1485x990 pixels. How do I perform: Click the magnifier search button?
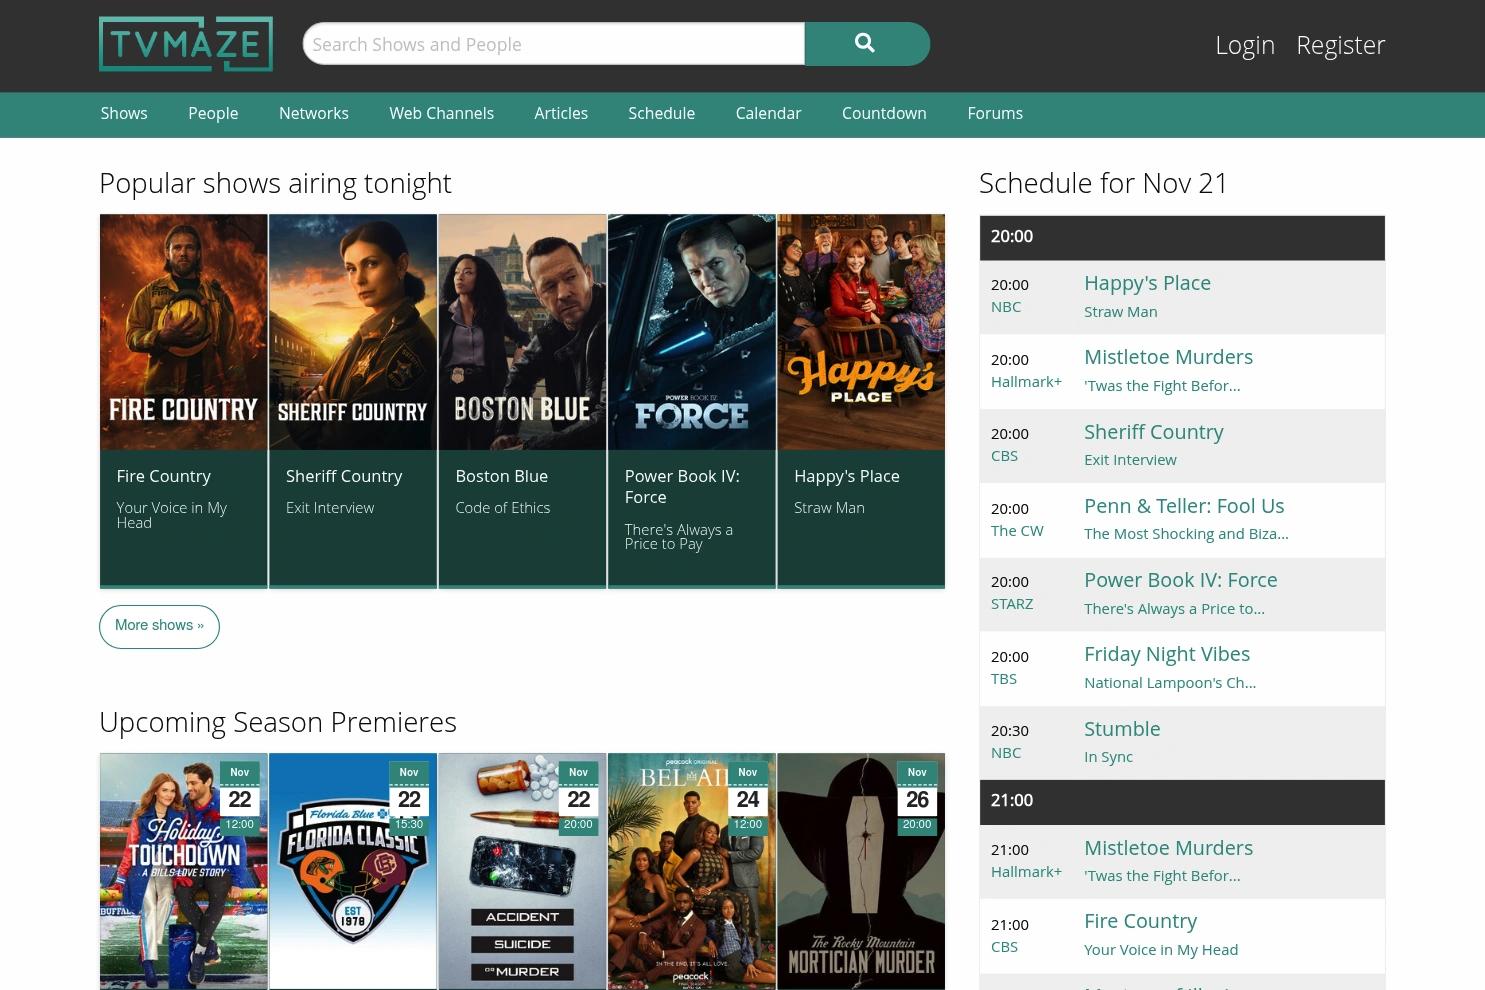coord(867,44)
